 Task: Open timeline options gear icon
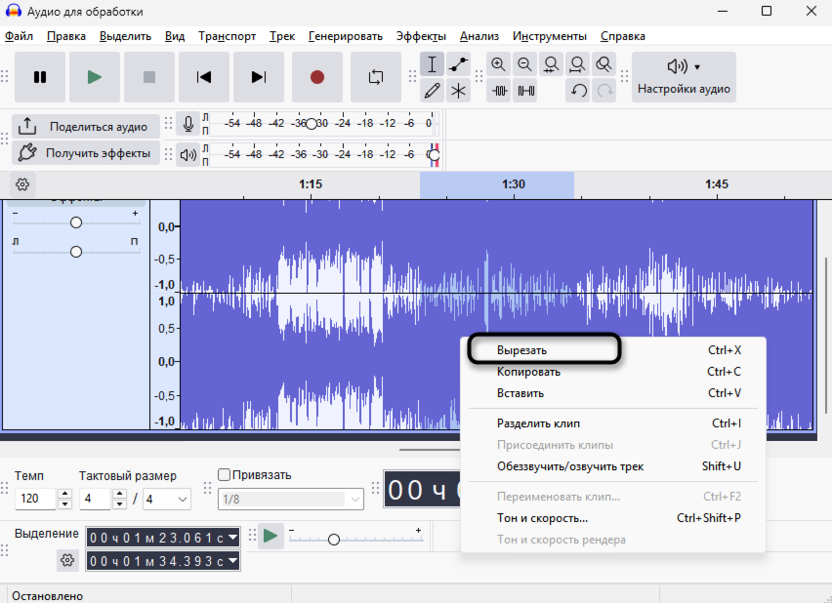point(22,184)
